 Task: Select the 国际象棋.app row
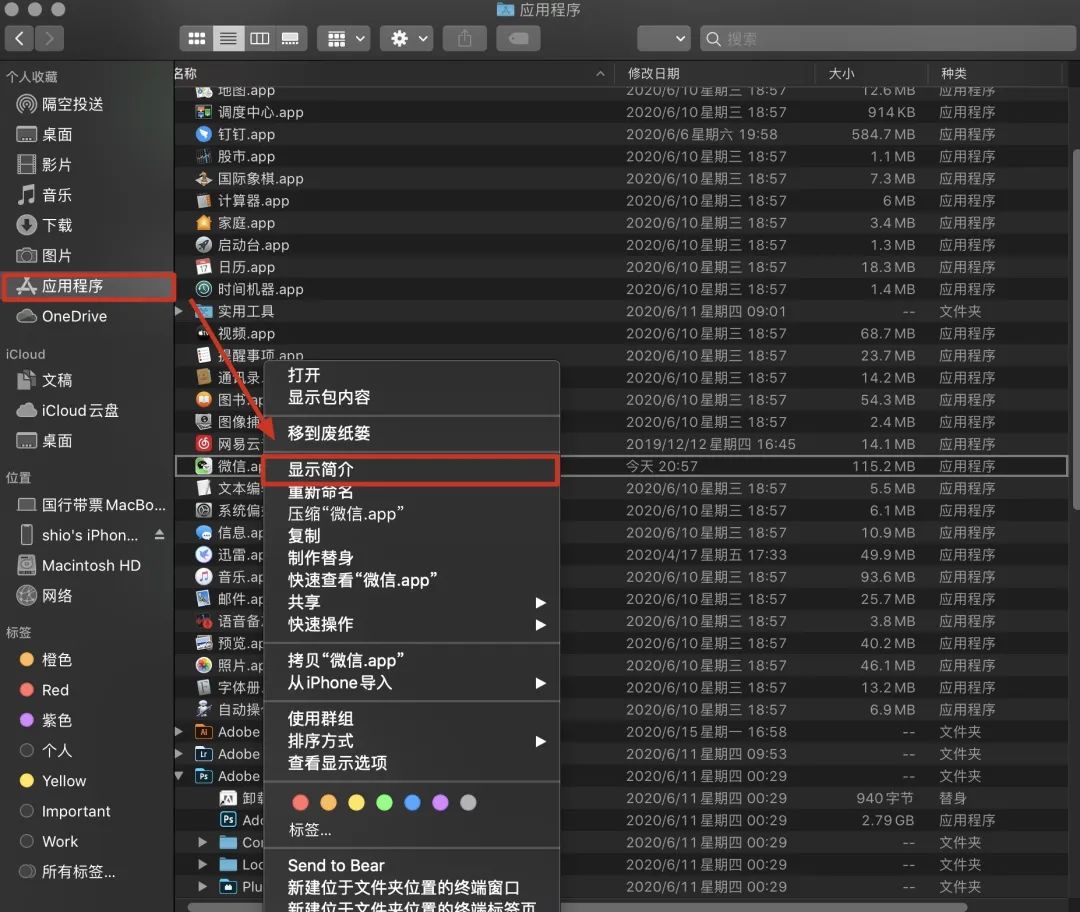coord(621,178)
